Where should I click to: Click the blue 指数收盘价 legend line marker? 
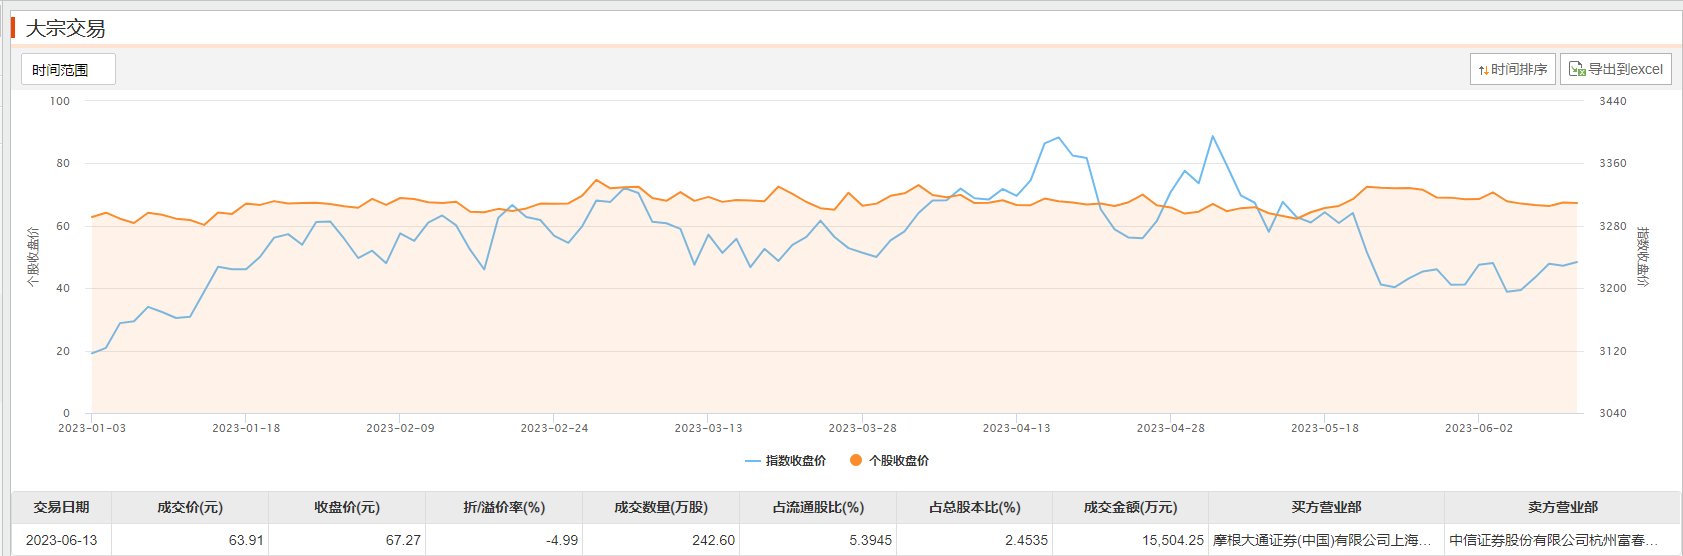(x=753, y=461)
